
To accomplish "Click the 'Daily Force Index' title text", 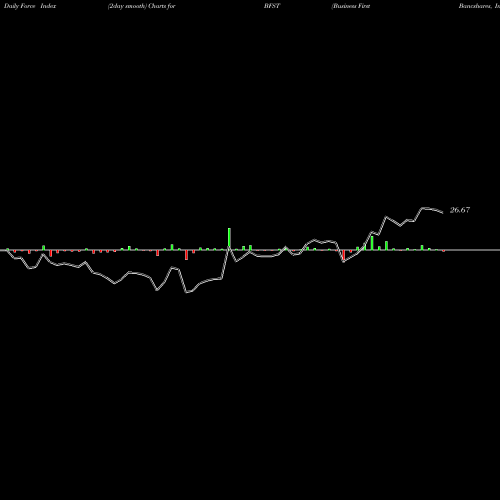I will pyautogui.click(x=30, y=6).
